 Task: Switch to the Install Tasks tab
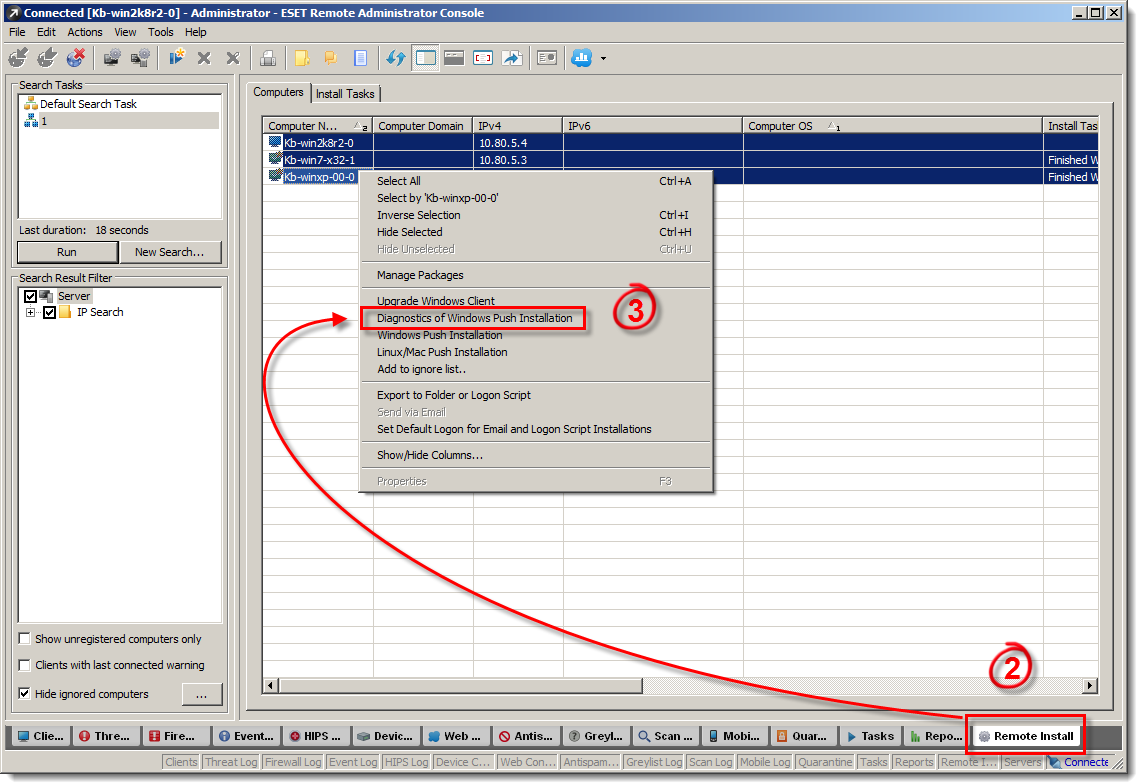345,94
